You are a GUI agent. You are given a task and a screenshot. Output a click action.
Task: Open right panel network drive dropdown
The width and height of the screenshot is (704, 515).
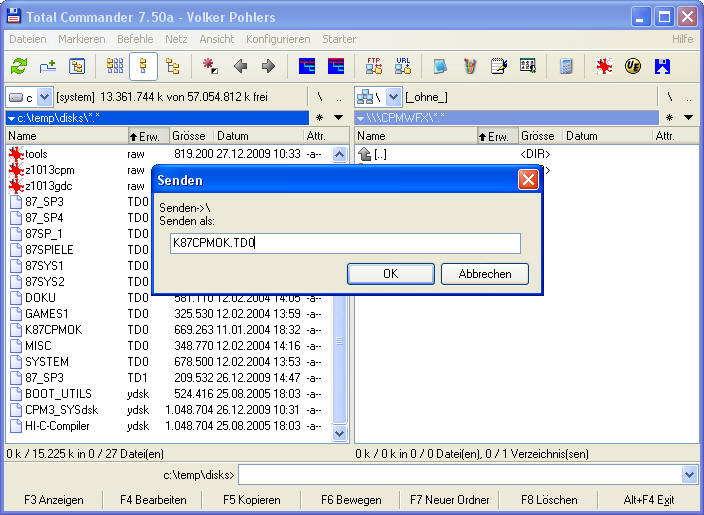(378, 97)
